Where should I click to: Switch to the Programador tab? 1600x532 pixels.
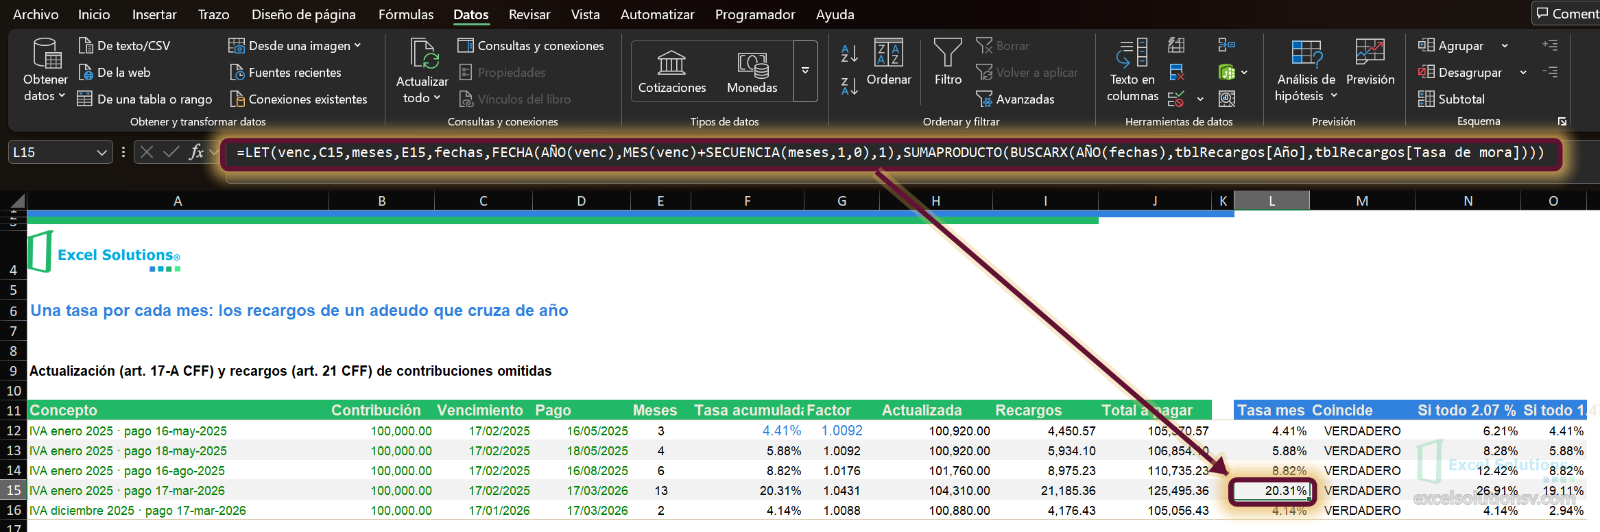click(x=755, y=14)
